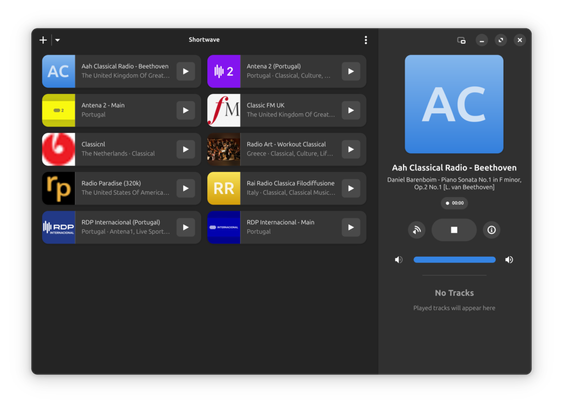Select the Radio Paradise (320k) station name

pyautogui.click(x=111, y=183)
